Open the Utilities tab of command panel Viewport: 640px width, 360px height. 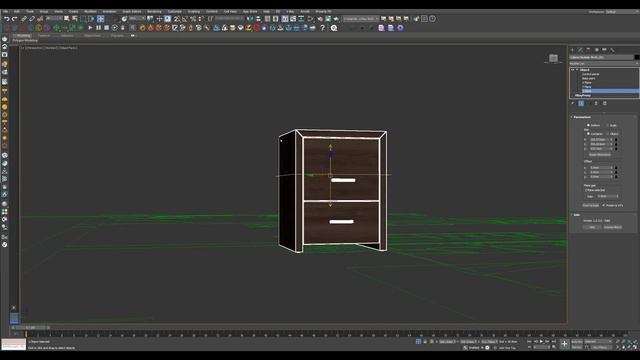pyautogui.click(x=612, y=50)
